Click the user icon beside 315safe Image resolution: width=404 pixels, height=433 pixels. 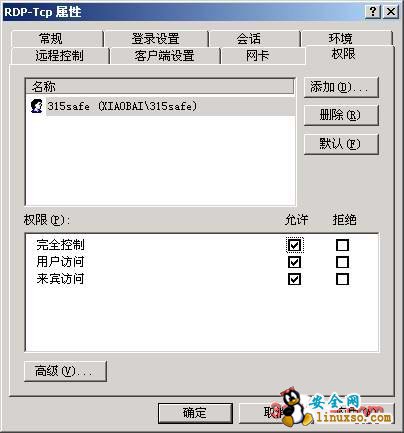point(36,106)
